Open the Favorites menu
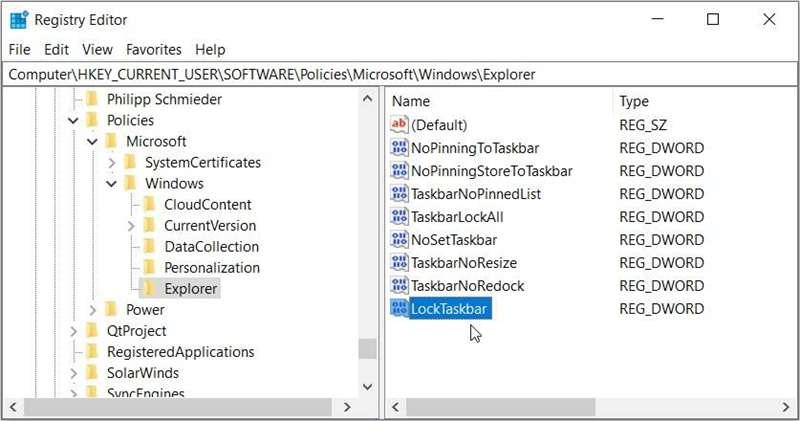 point(153,49)
